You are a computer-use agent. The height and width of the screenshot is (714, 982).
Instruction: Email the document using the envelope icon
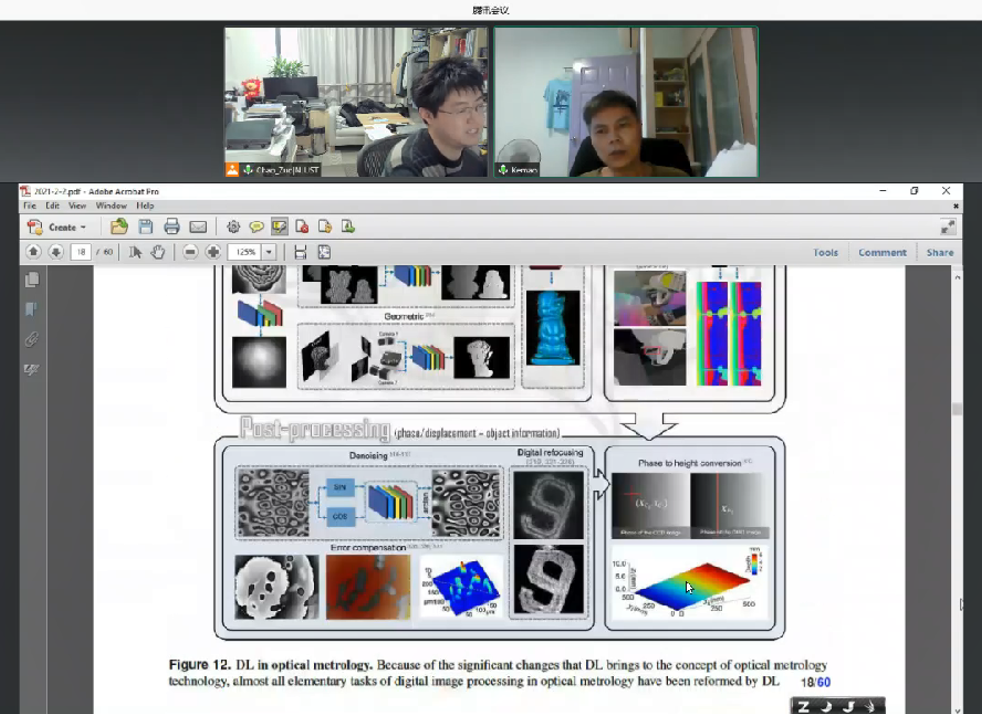coord(199,227)
